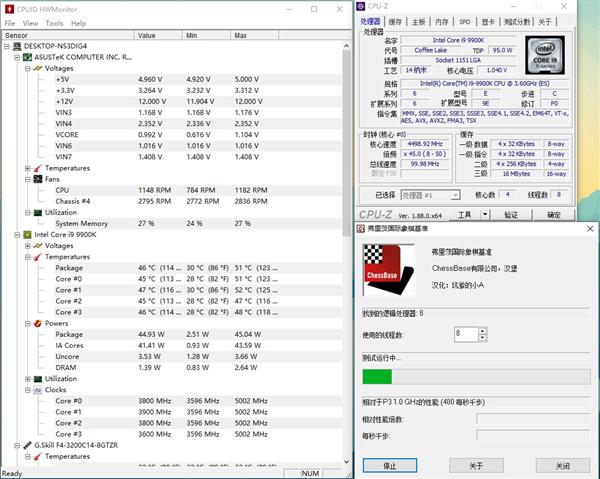This screenshot has width=600, height=479.
Task: Click the Powers flame icon
Action: 39,323
